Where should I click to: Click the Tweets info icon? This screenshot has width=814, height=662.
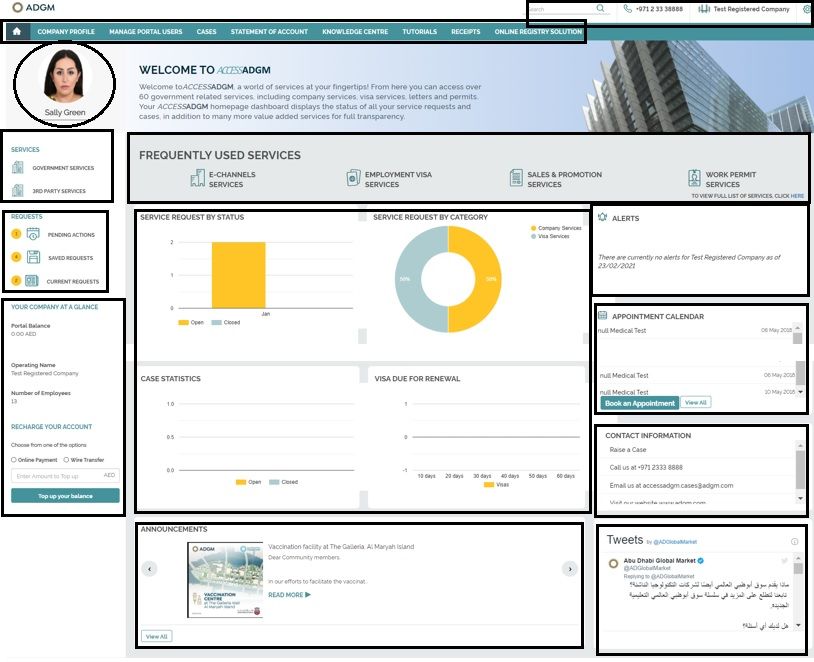click(794, 542)
